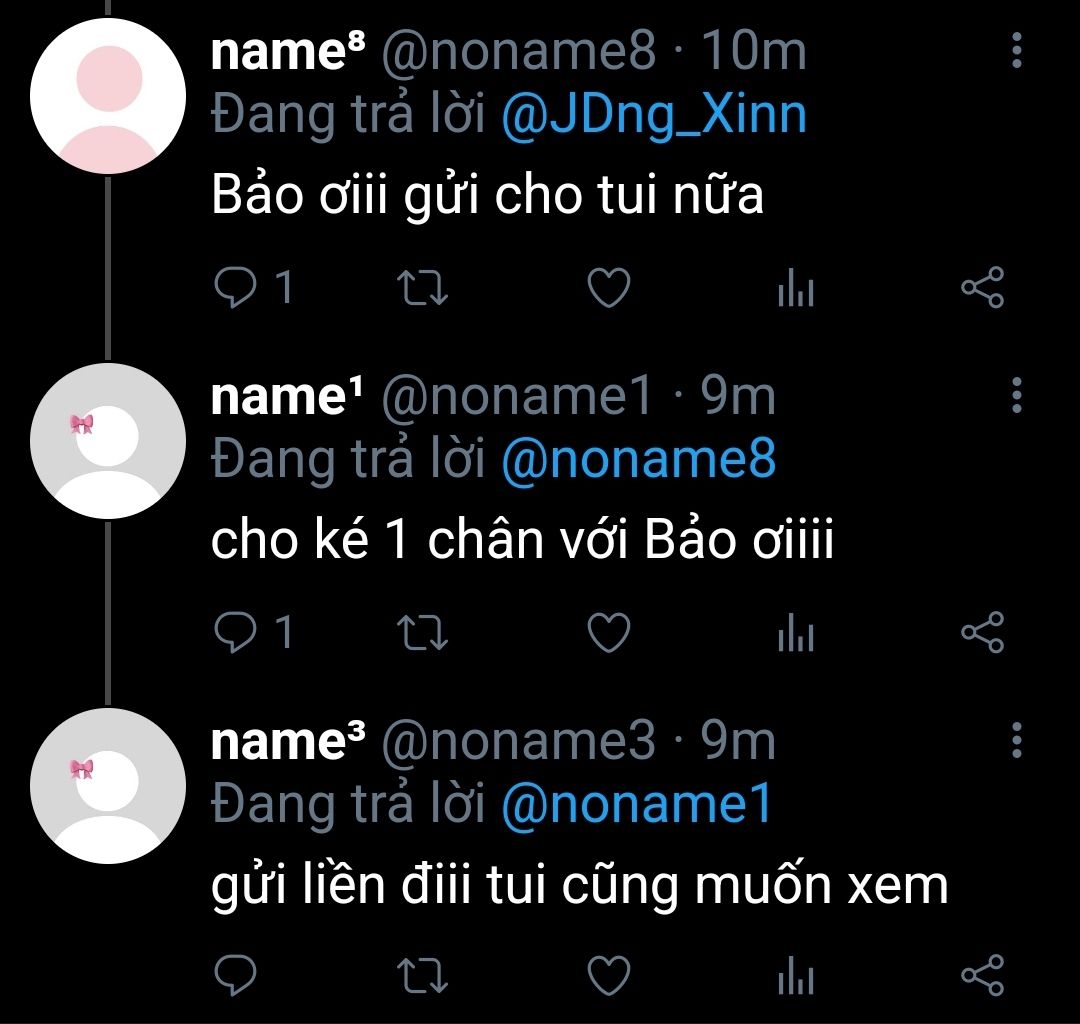Share the noname3 tweet
1080x1024 pixels.
(x=982, y=975)
